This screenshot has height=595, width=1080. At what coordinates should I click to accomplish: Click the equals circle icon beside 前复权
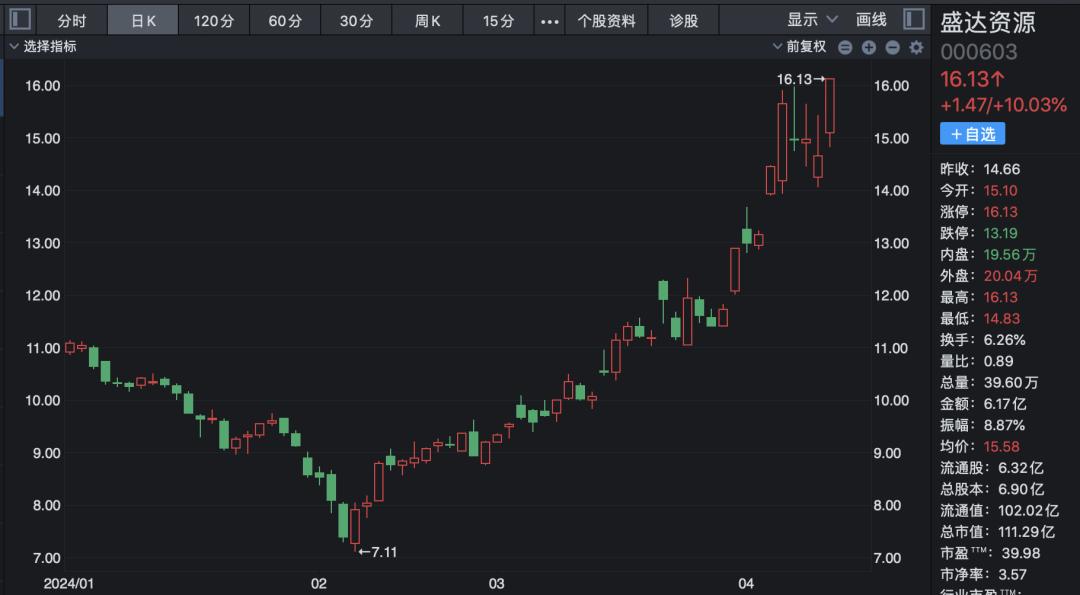[845, 48]
